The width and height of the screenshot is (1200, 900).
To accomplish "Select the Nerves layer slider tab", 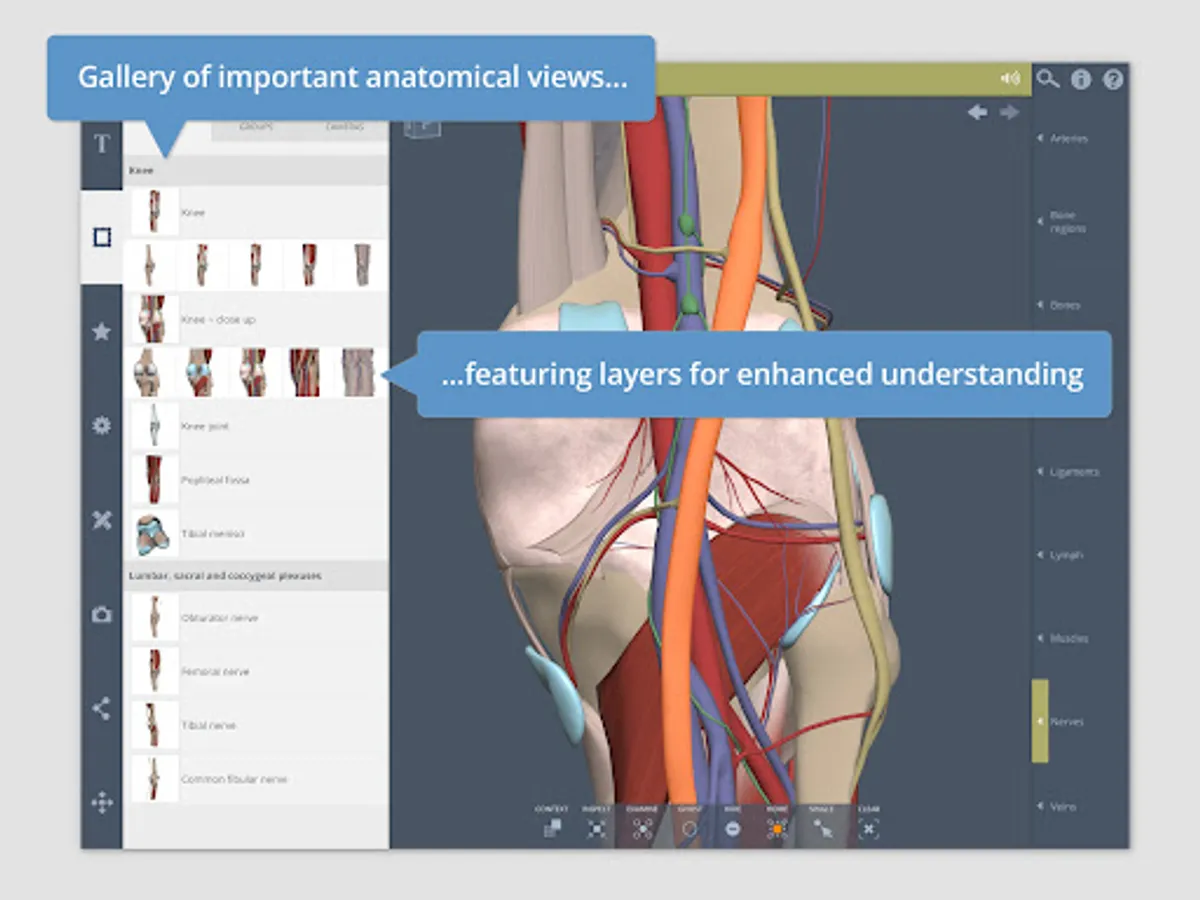I will point(1040,721).
